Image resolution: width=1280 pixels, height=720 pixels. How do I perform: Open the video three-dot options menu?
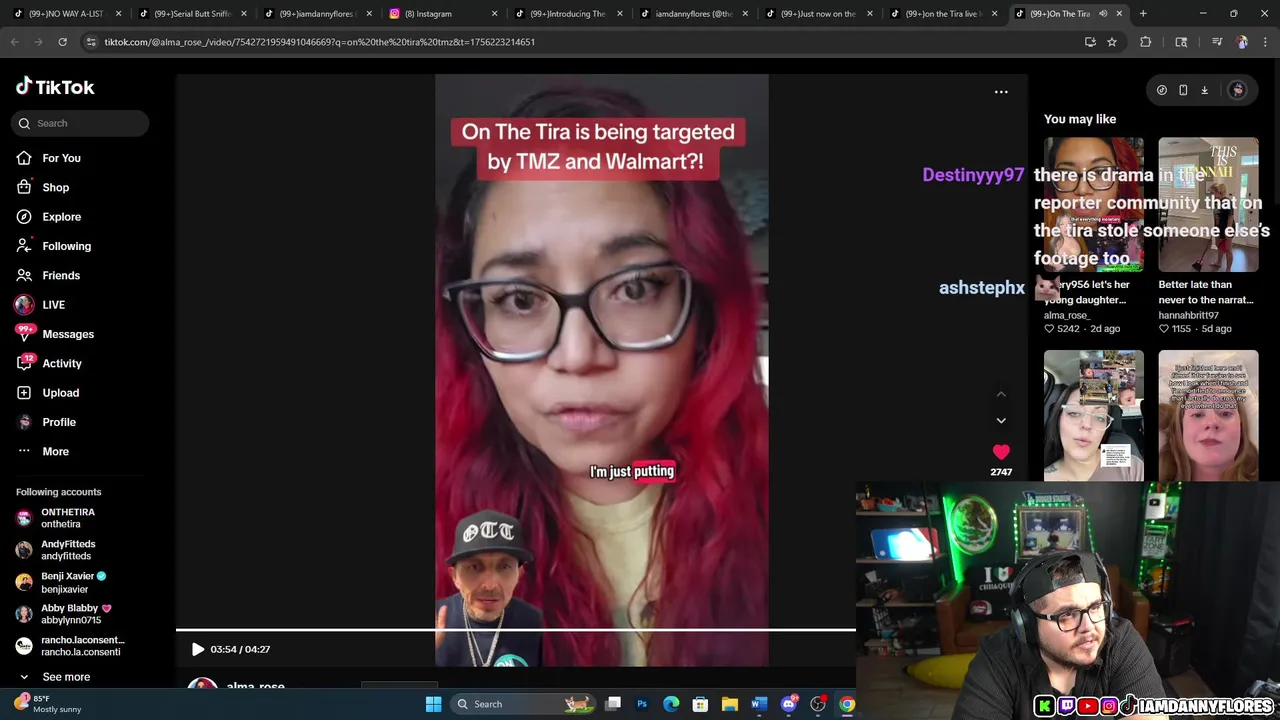click(x=1001, y=91)
